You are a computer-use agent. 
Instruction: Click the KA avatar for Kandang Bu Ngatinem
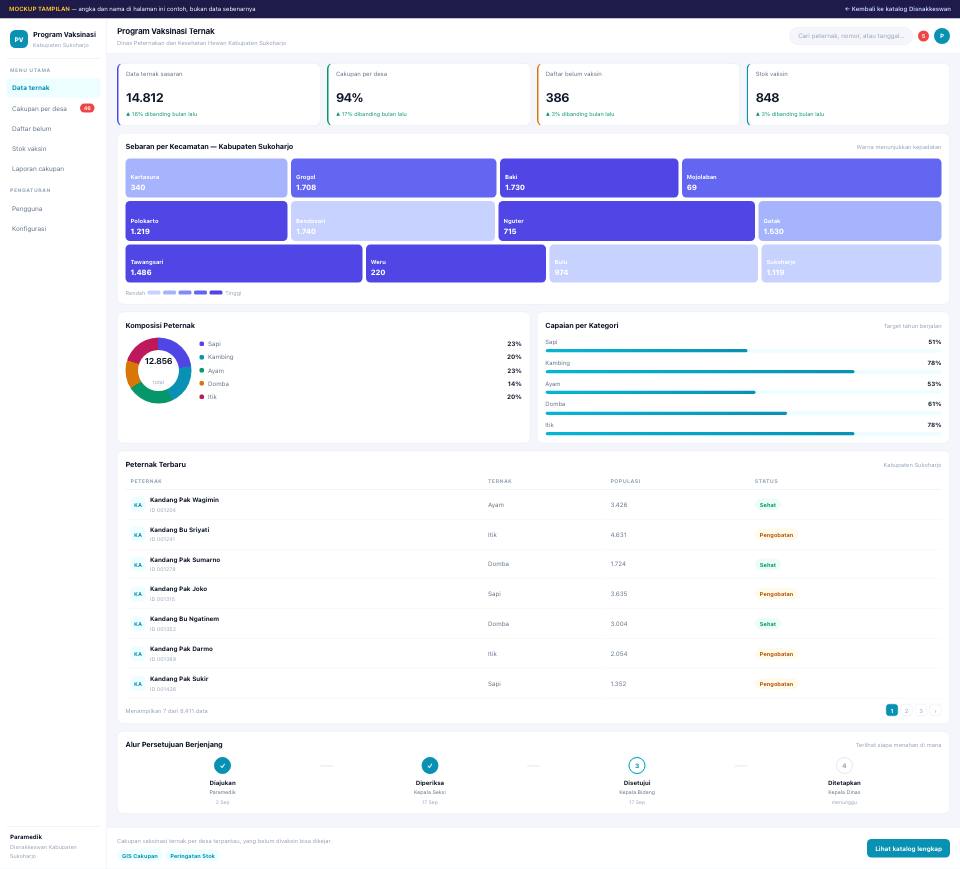138,624
